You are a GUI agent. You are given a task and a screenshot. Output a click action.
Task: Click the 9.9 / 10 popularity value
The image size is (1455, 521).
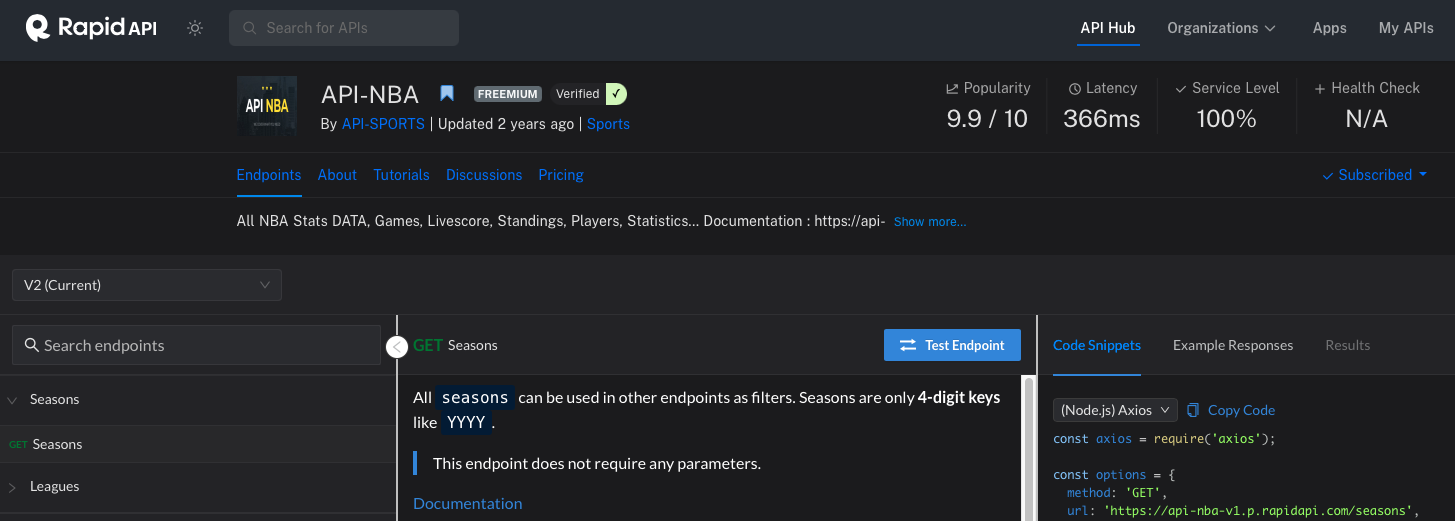coord(987,119)
